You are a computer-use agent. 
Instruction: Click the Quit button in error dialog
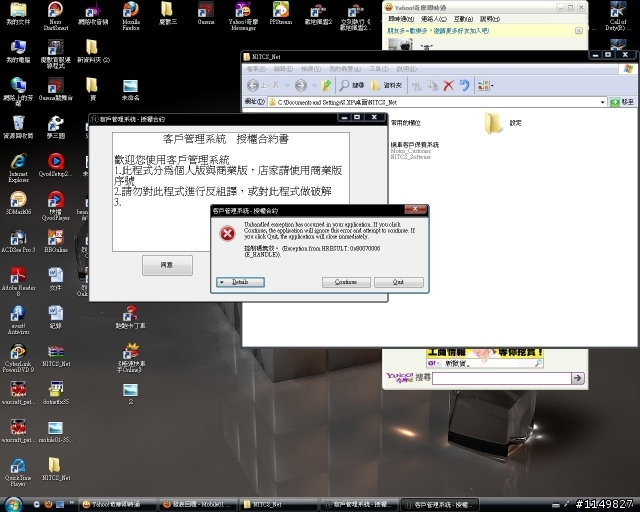[398, 282]
